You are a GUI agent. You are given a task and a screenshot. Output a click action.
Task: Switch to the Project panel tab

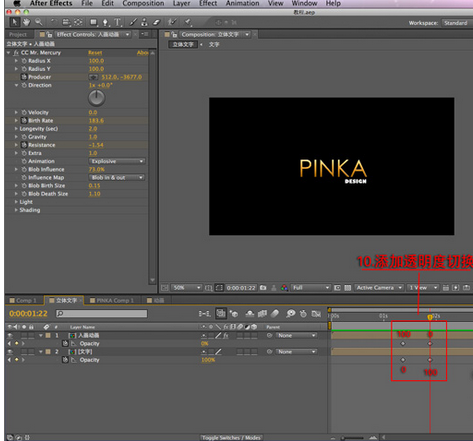18,34
